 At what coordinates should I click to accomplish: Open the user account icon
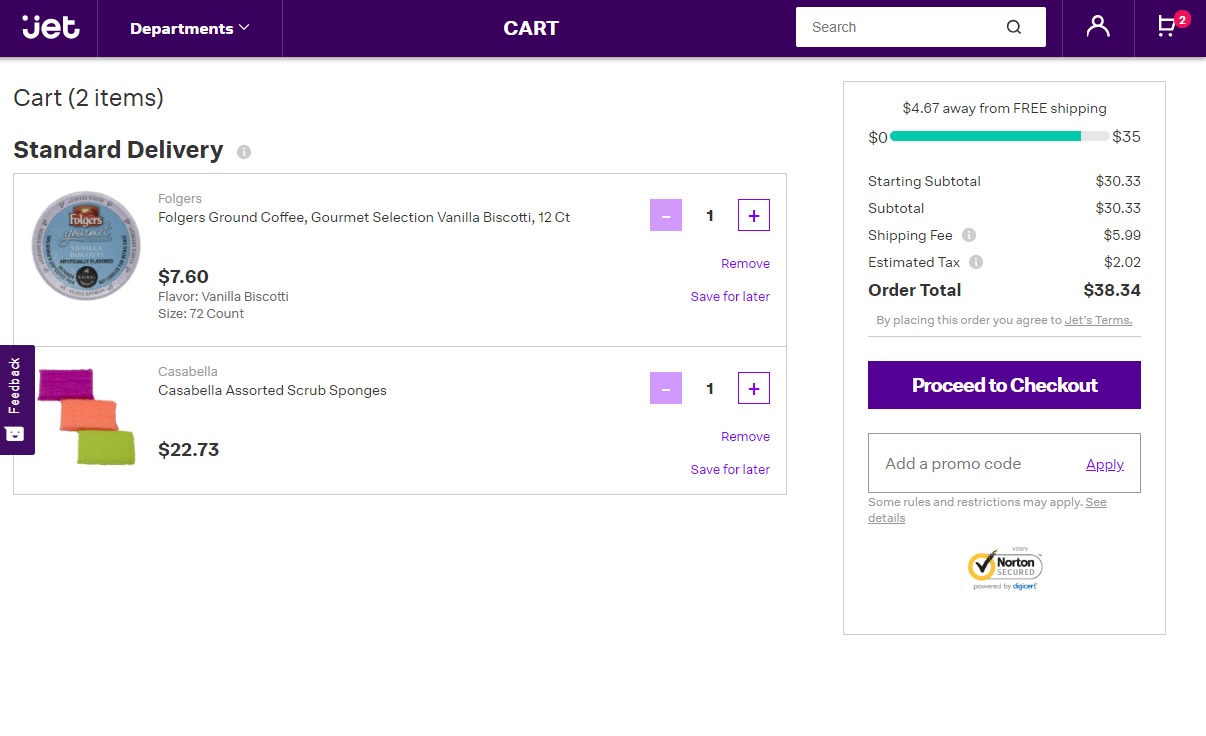tap(1098, 27)
